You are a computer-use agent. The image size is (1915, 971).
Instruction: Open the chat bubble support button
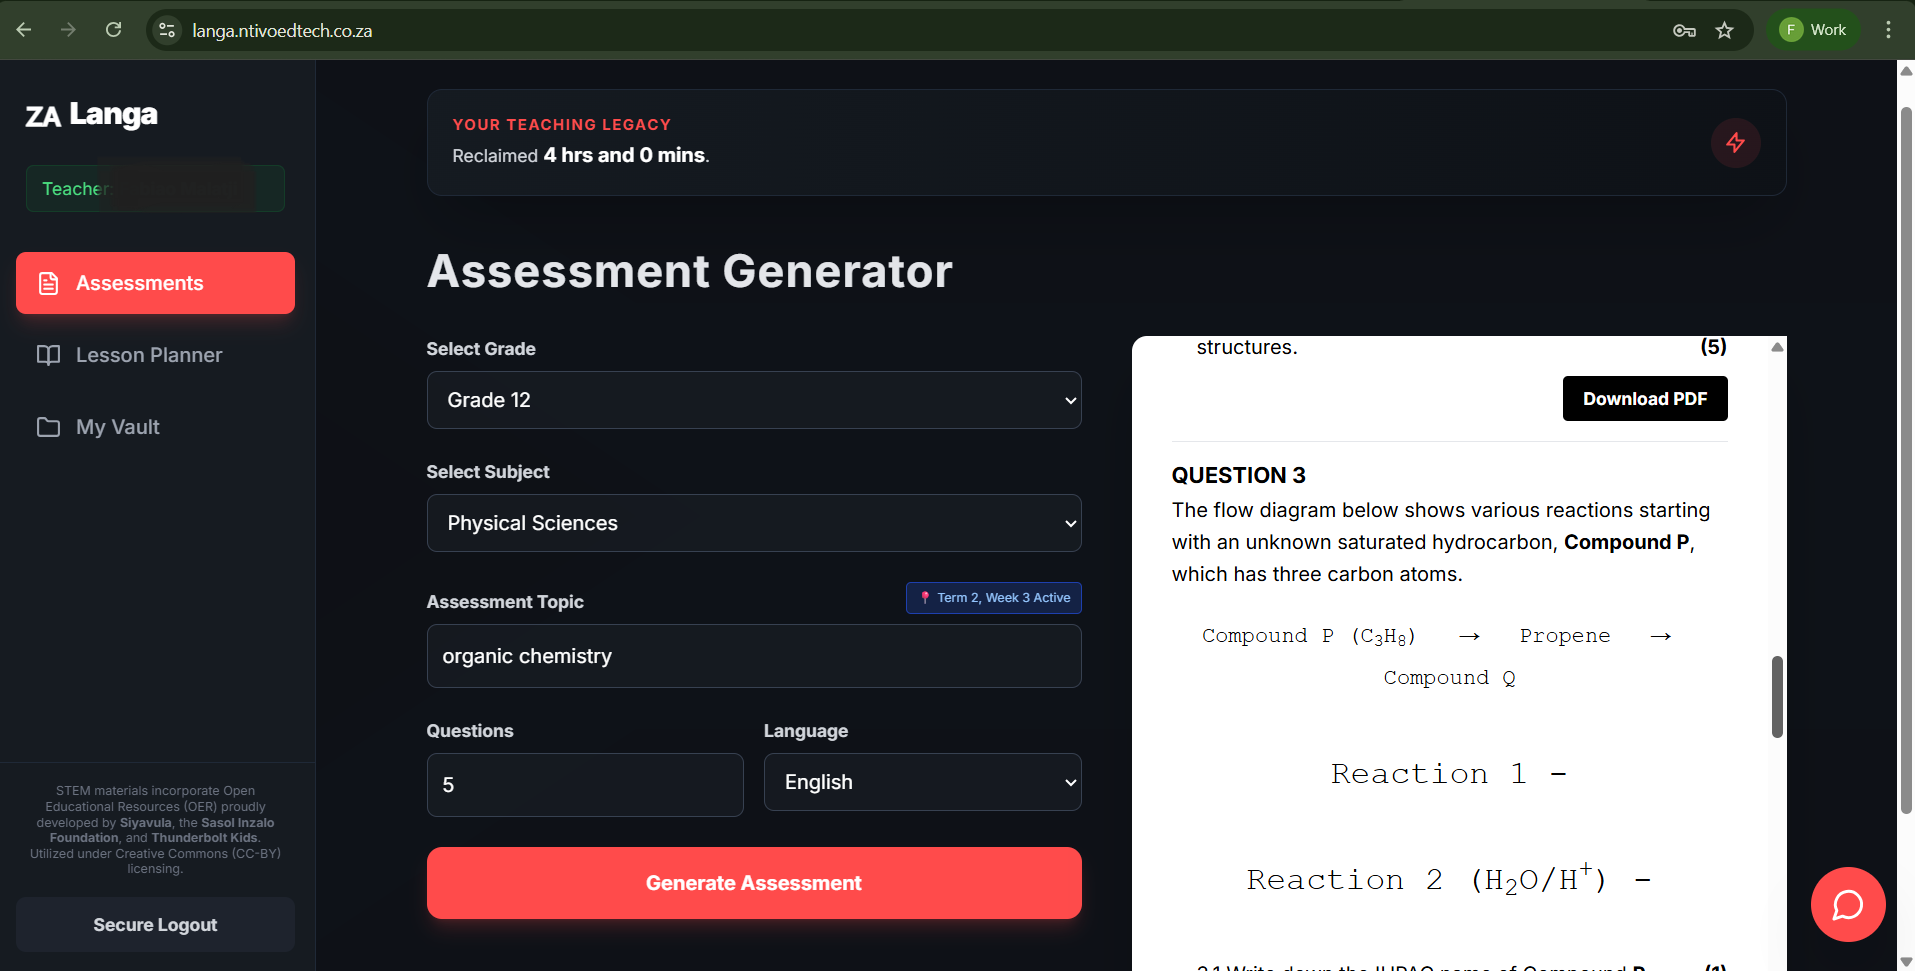[1847, 904]
